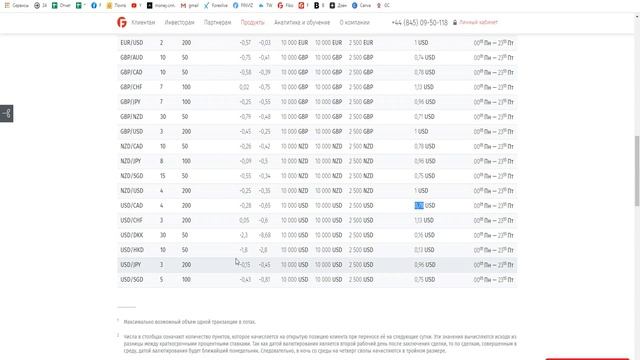Open the Fibo bookmark icon

point(280,5)
